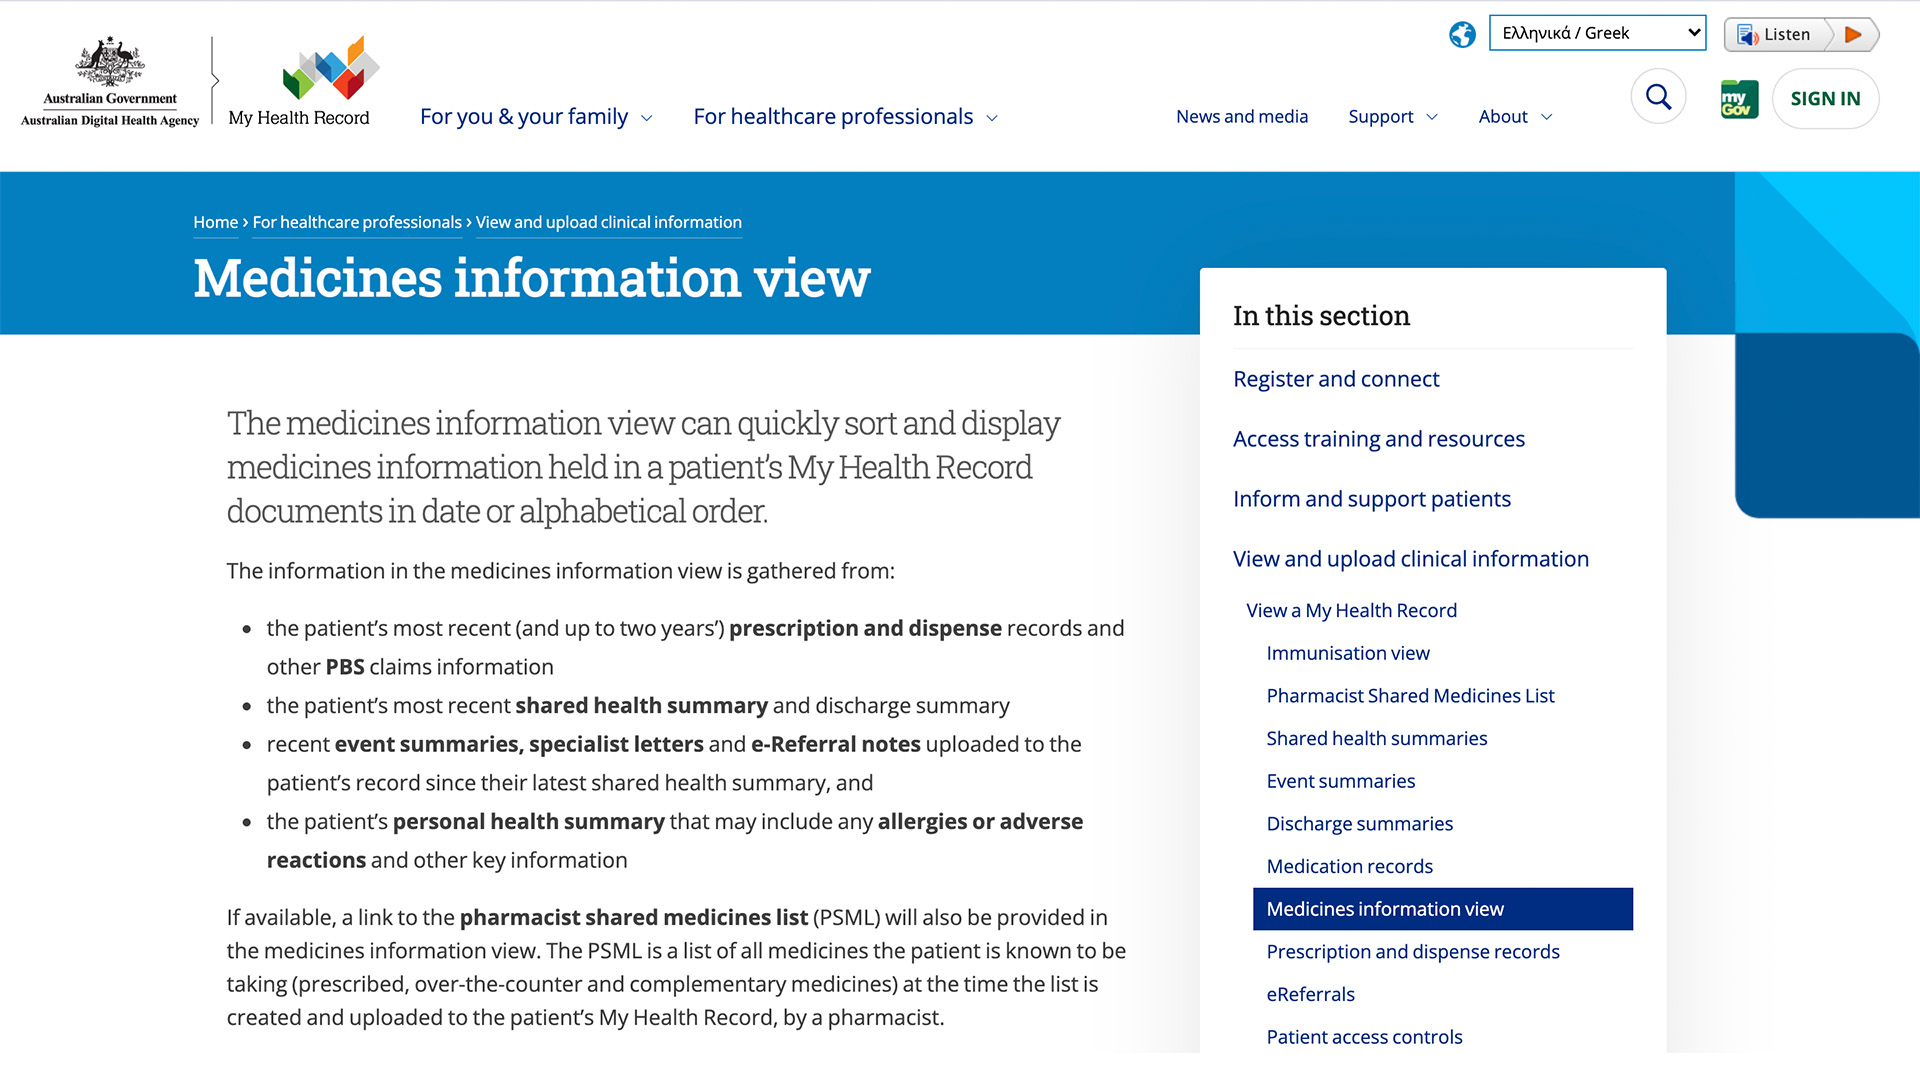Open Patient access controls link
The image size is (1920, 1080).
click(1364, 1037)
